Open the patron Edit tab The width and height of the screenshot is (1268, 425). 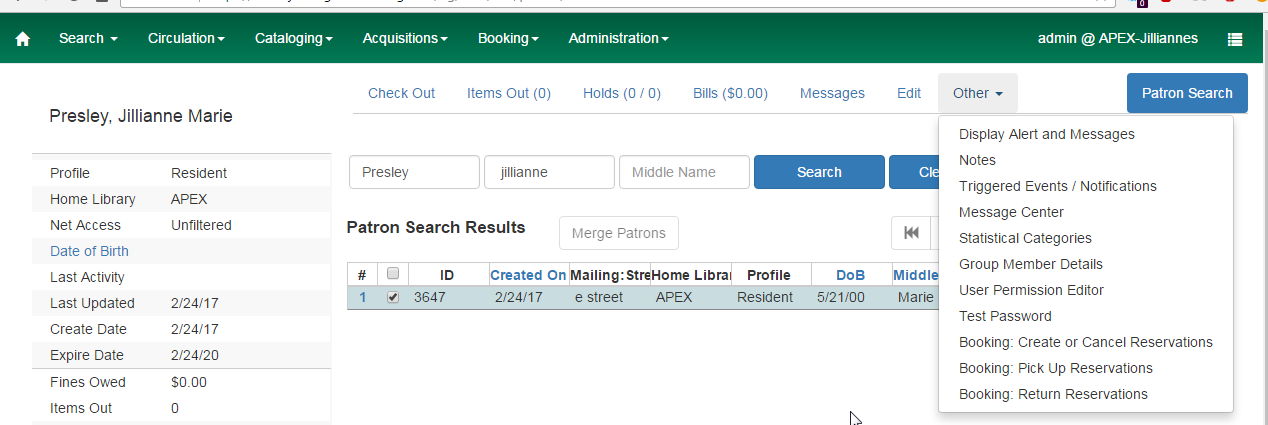click(x=909, y=93)
